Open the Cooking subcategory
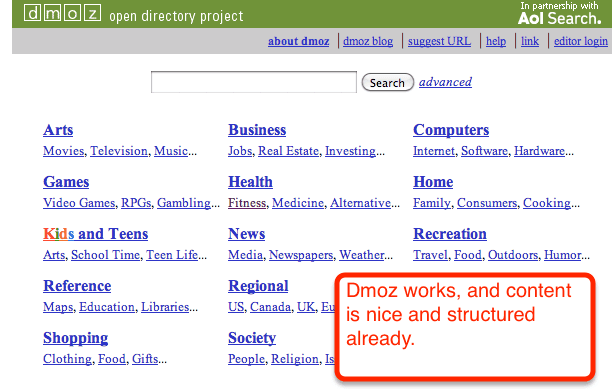This screenshot has width=614, height=389. click(547, 203)
